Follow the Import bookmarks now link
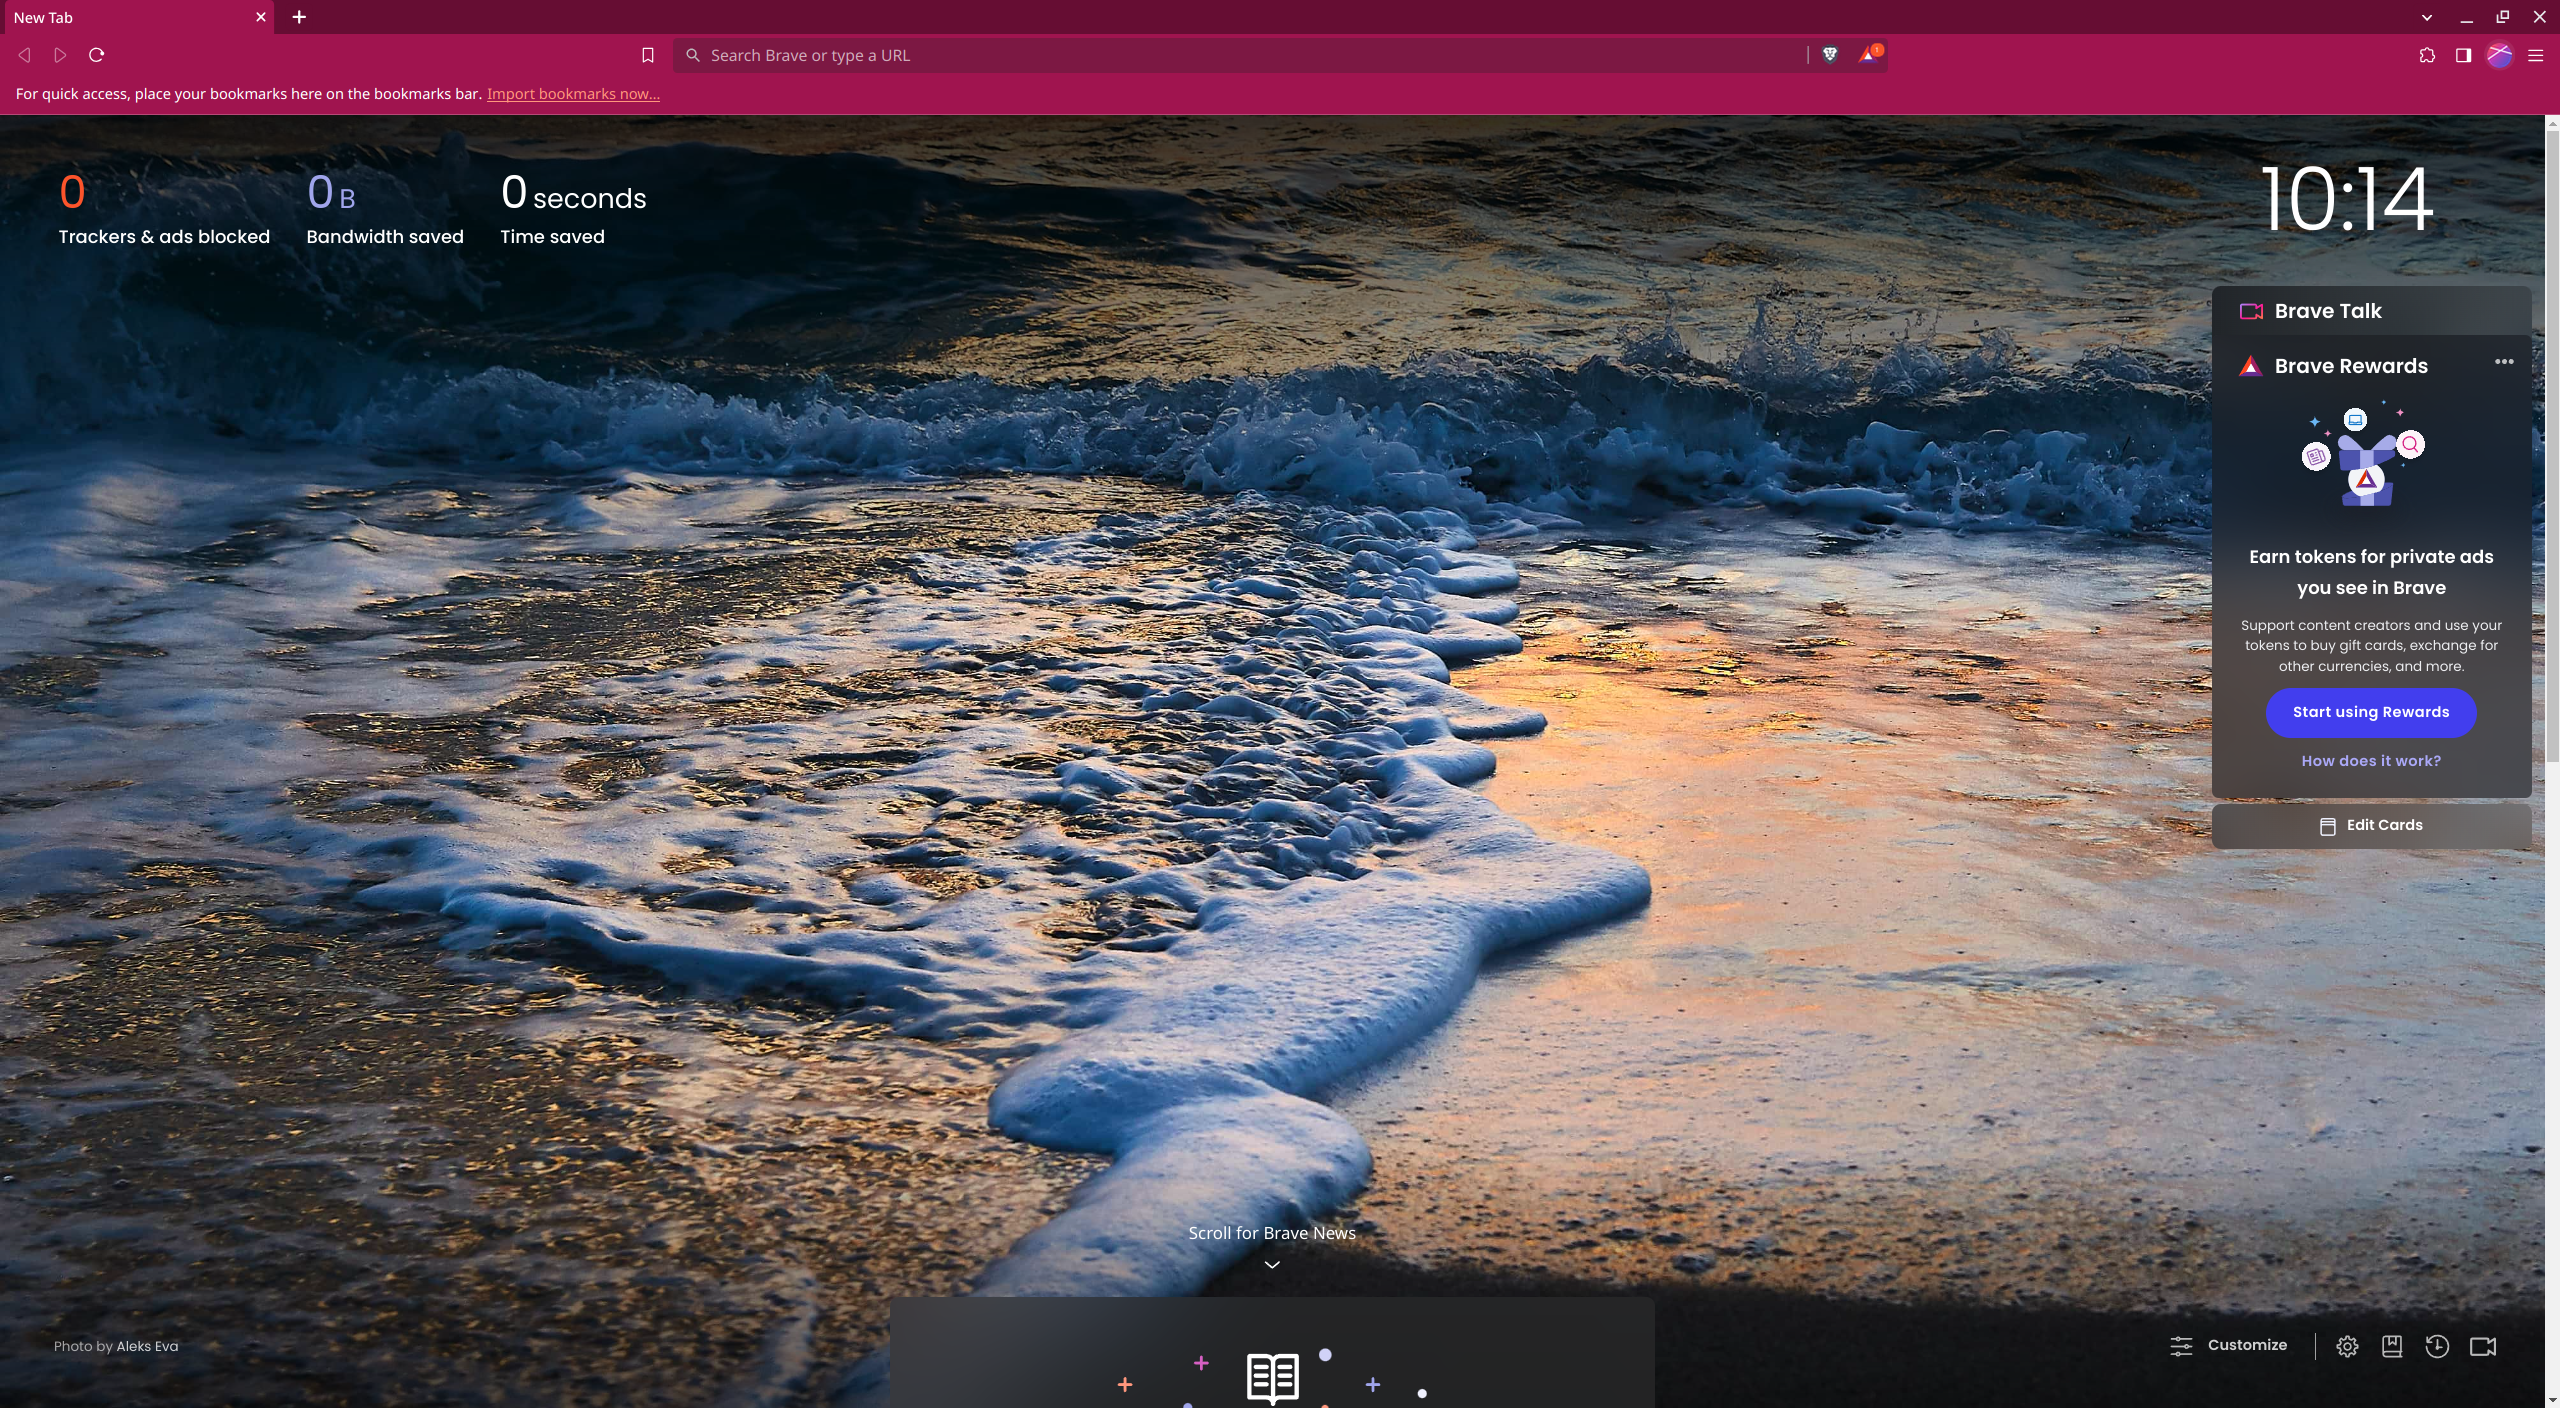Screen dimensions: 2560x1408 [x=573, y=94]
